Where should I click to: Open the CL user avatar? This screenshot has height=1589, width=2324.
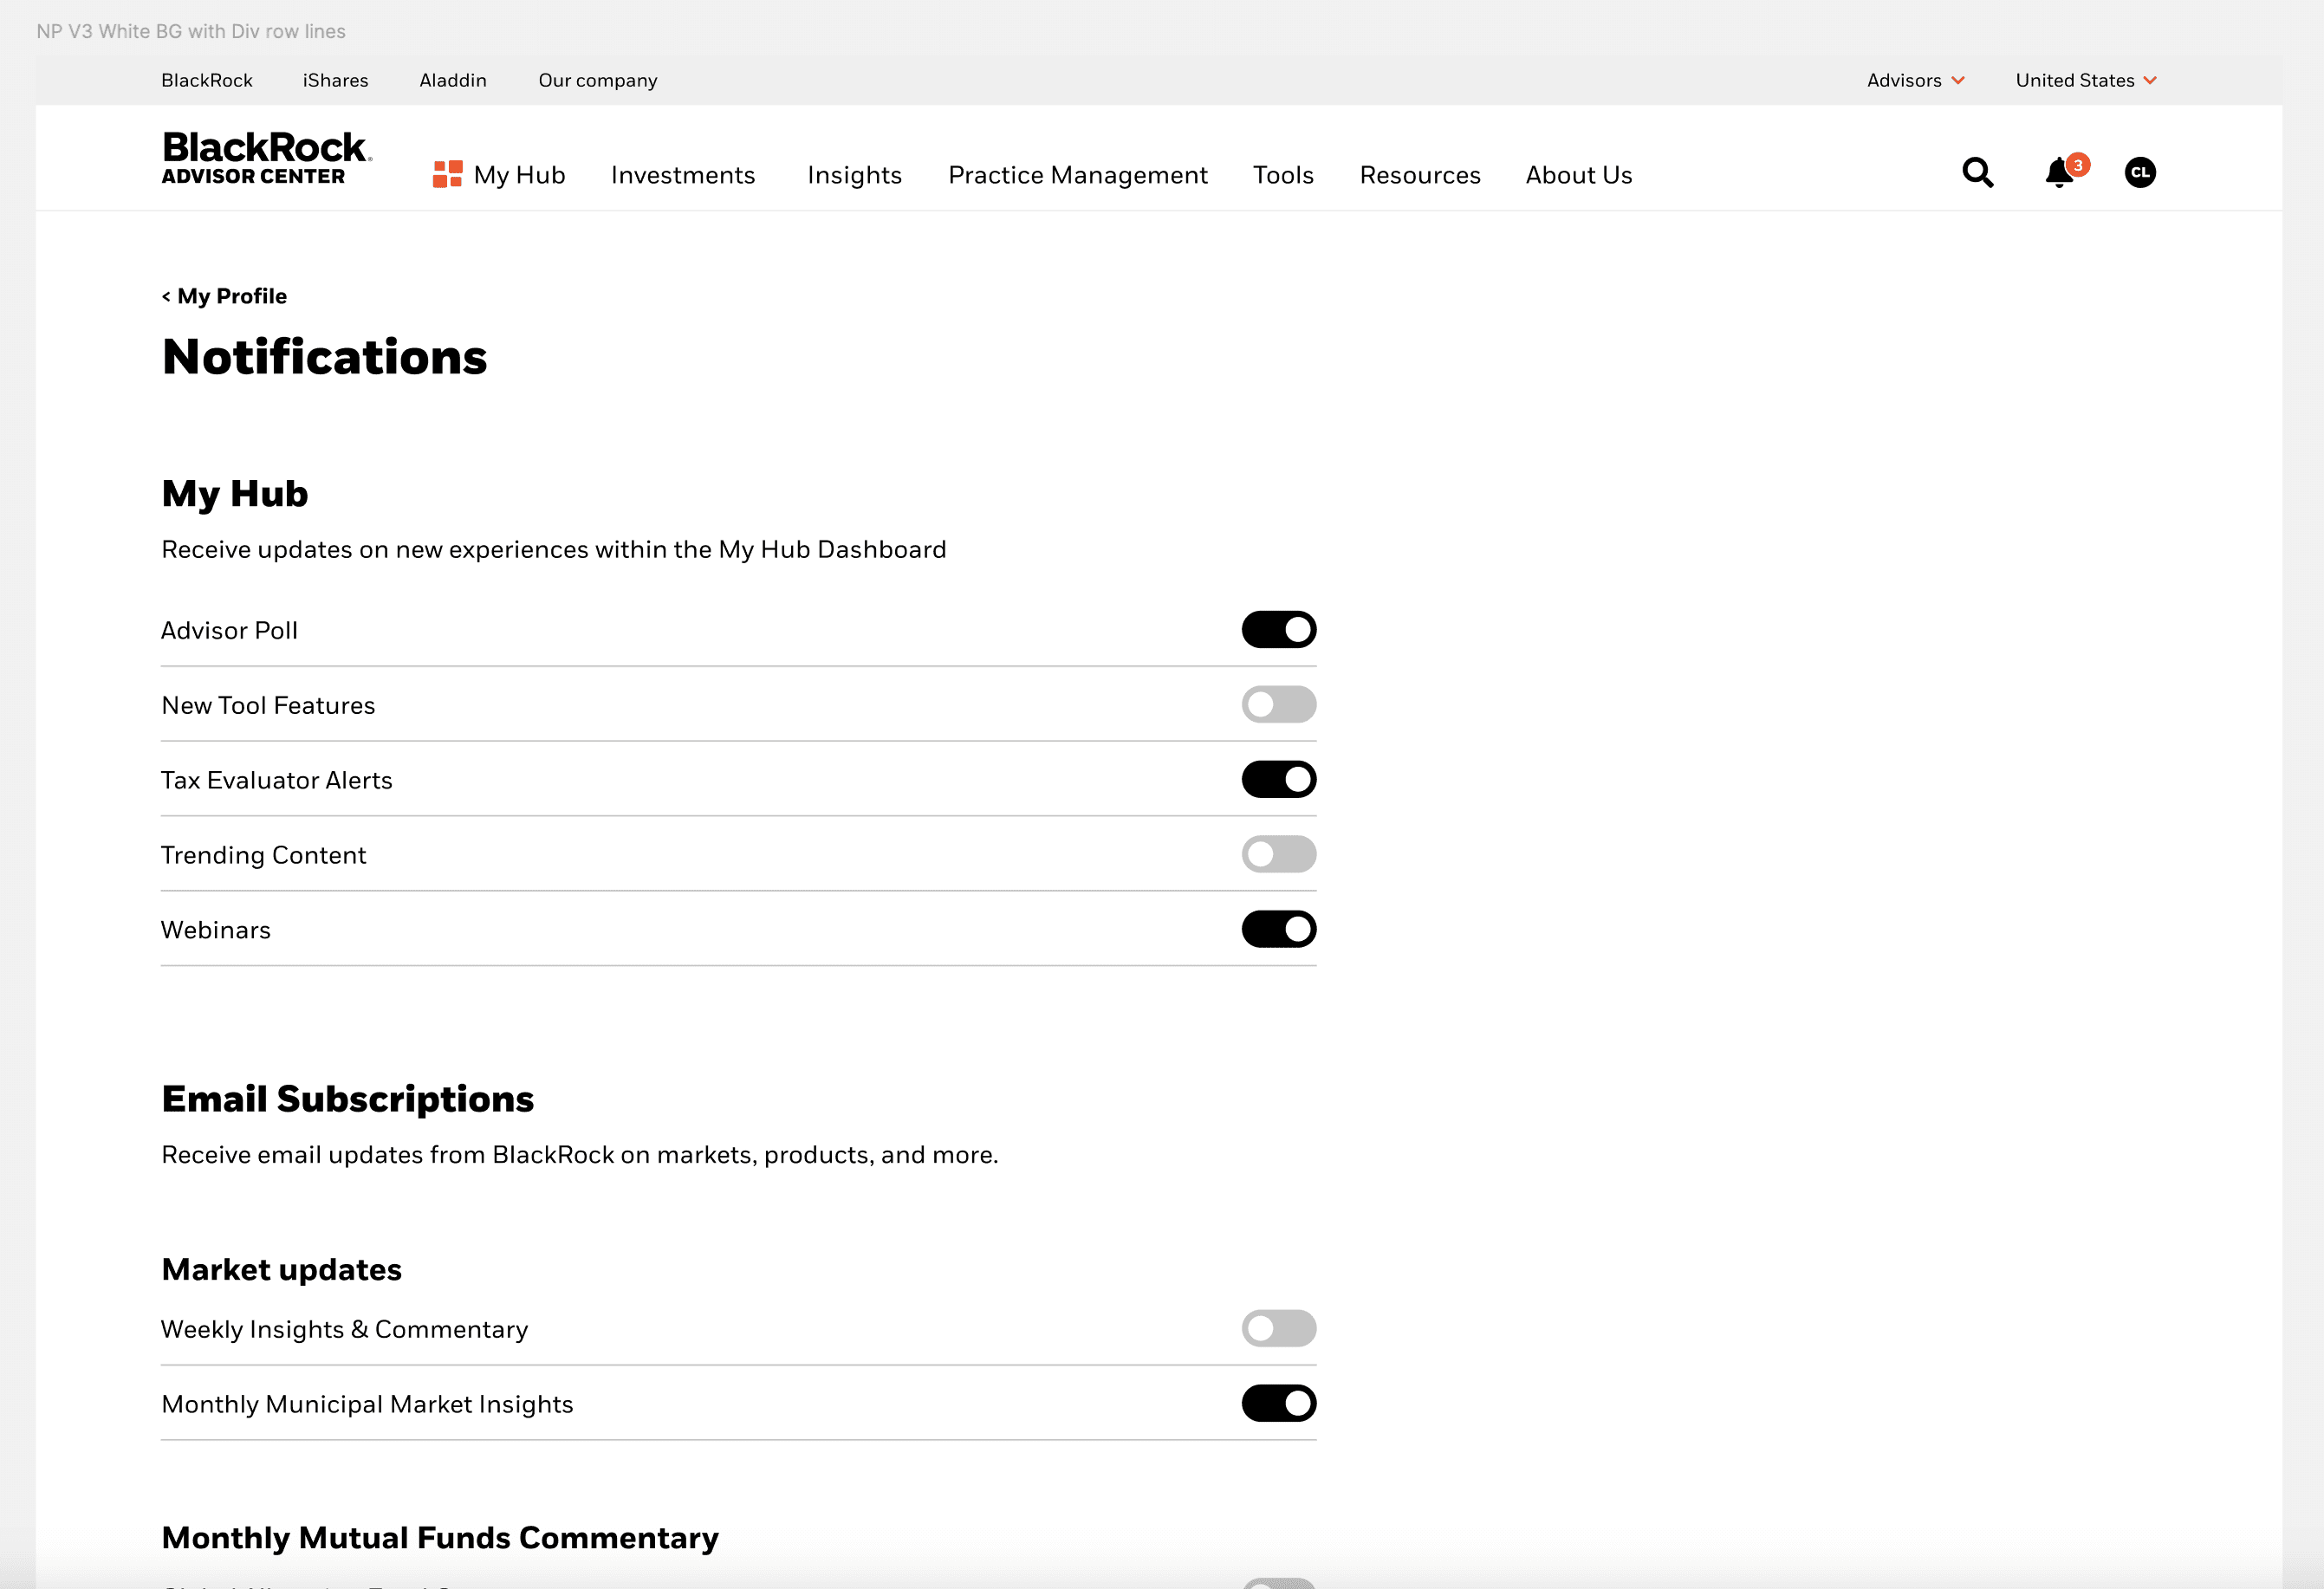pos(2140,173)
